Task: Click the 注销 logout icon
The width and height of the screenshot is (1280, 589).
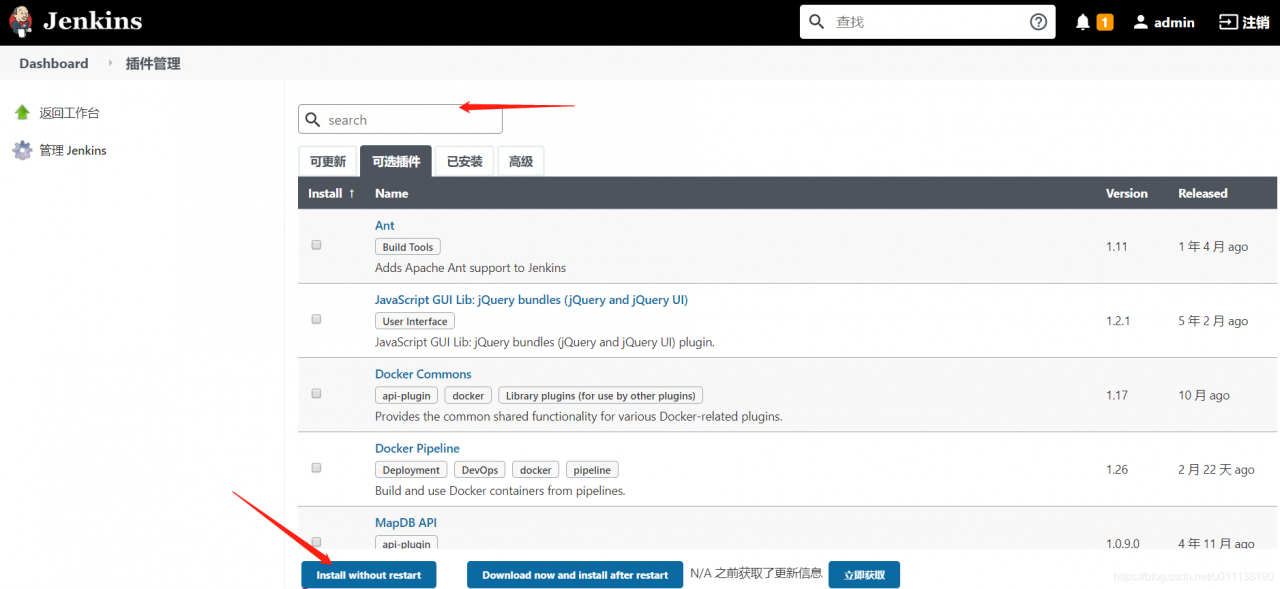Action: click(x=1228, y=22)
